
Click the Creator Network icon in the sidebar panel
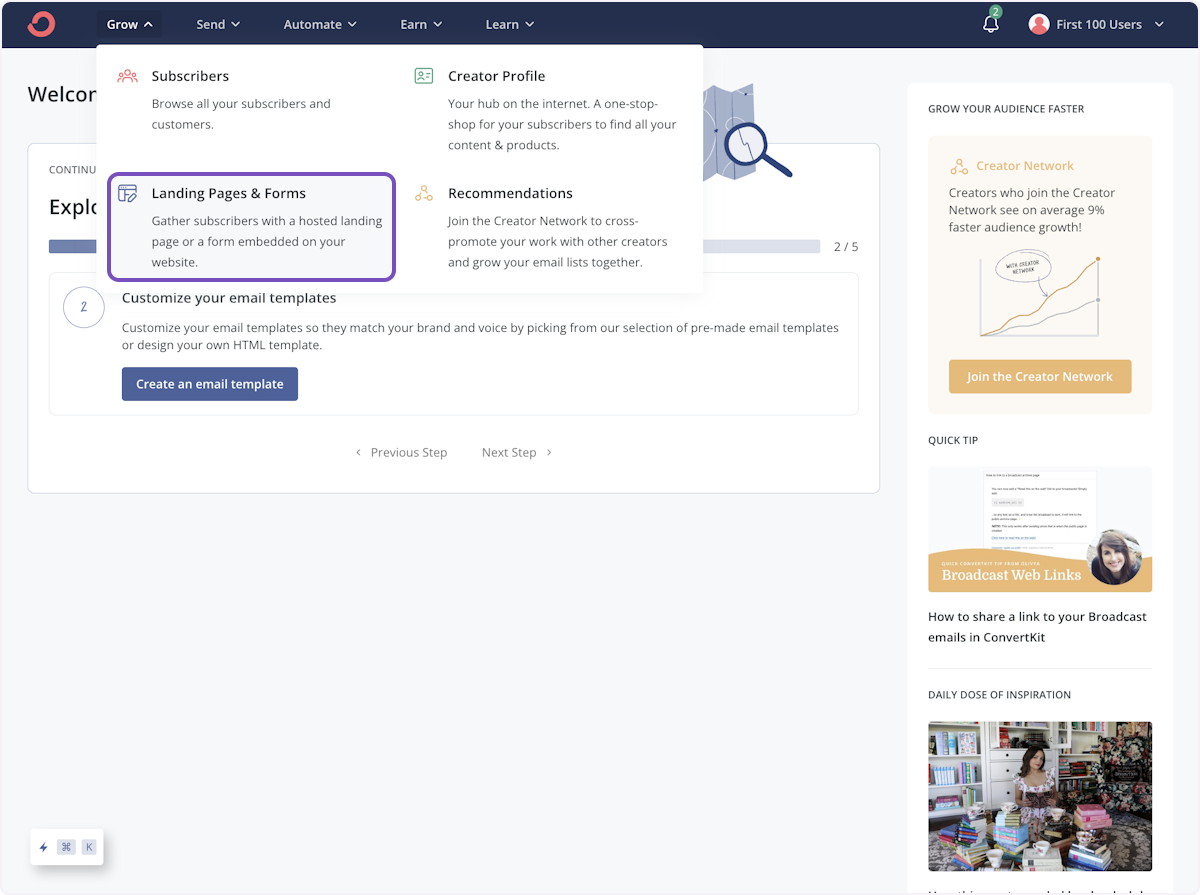pyautogui.click(x=961, y=165)
